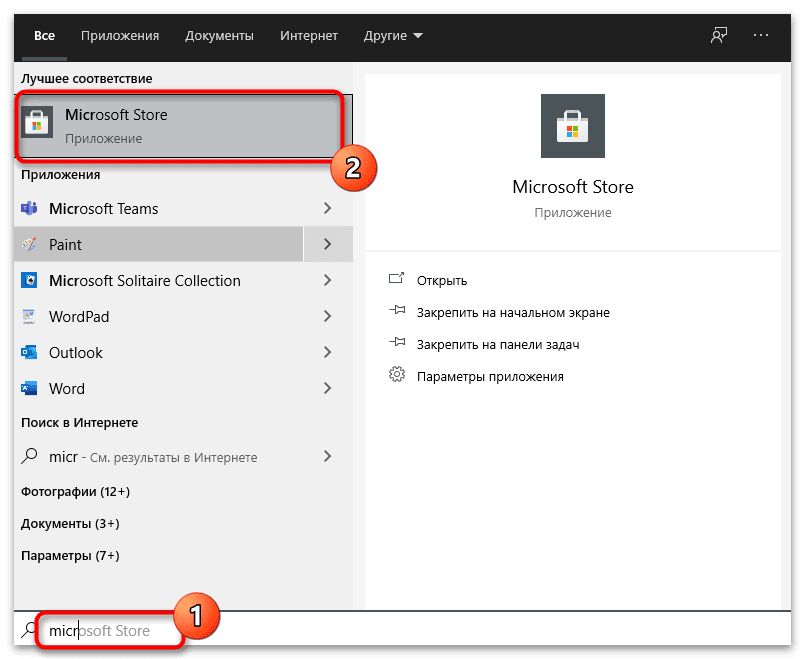Viewport: 805px width, 659px height.
Task: Expand micr web search chevron
Action: (x=328, y=456)
